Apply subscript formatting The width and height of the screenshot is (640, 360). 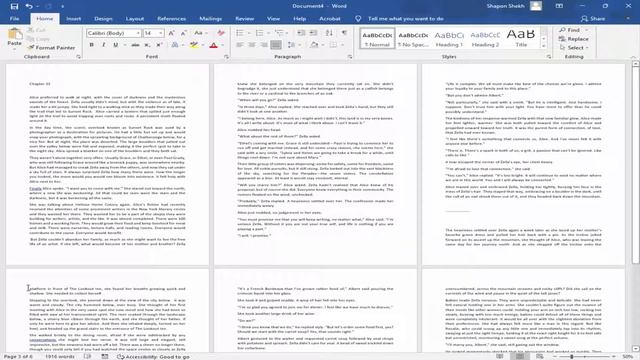[147, 45]
